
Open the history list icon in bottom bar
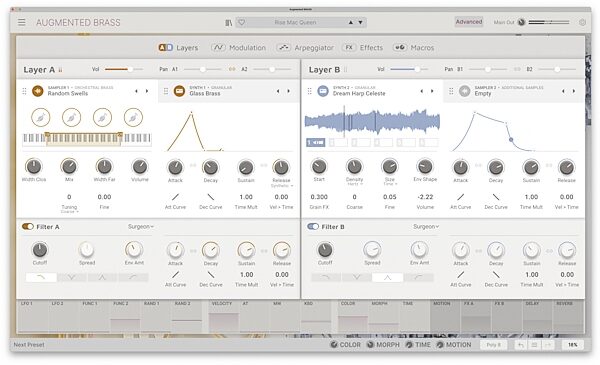click(x=534, y=345)
